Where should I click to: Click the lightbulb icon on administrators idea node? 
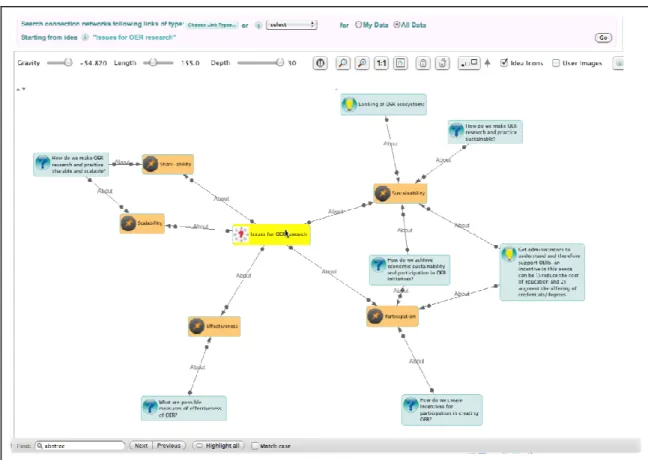coord(509,254)
